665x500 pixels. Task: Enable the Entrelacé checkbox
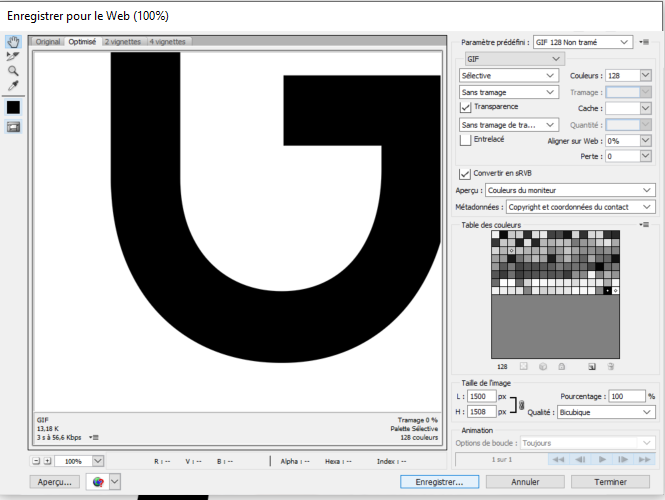[465, 140]
